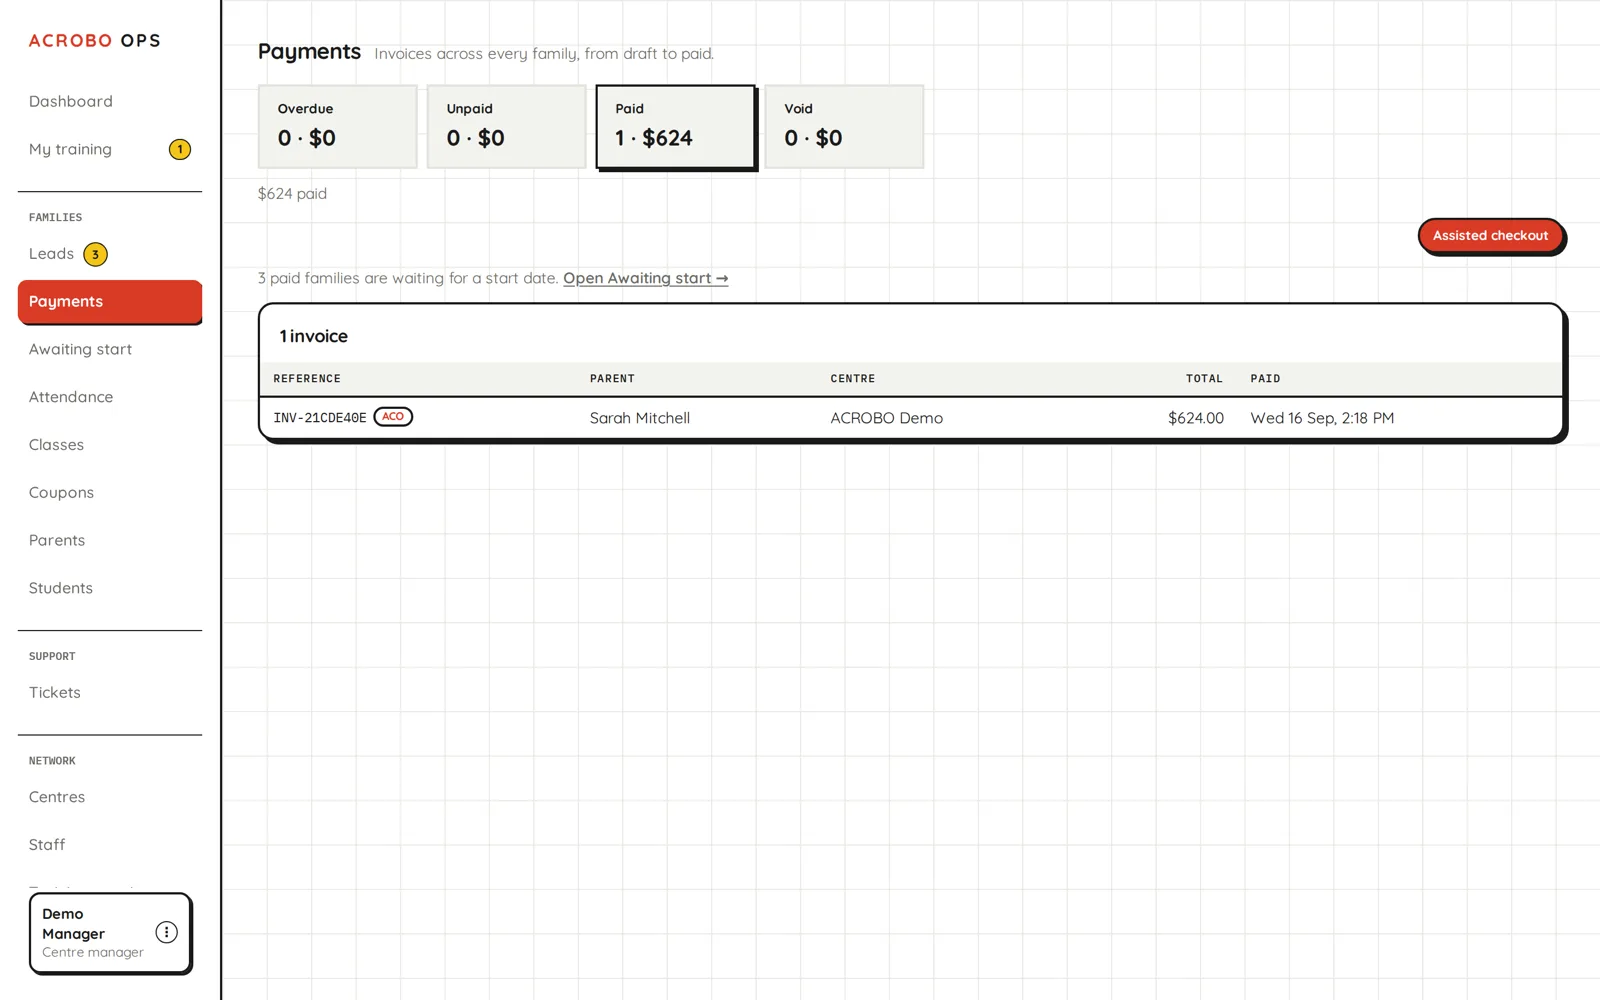Open invoice reference INV-21CDE40E
Image resolution: width=1600 pixels, height=1000 pixels.
320,418
